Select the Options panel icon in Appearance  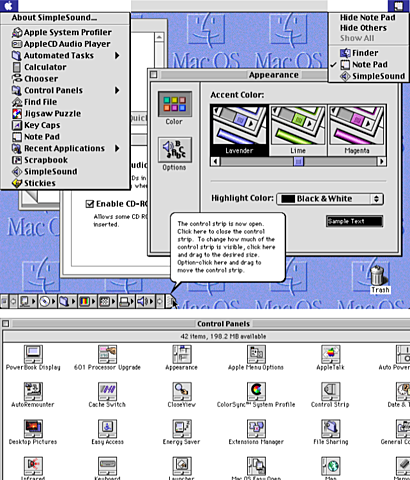pyautogui.click(x=175, y=150)
